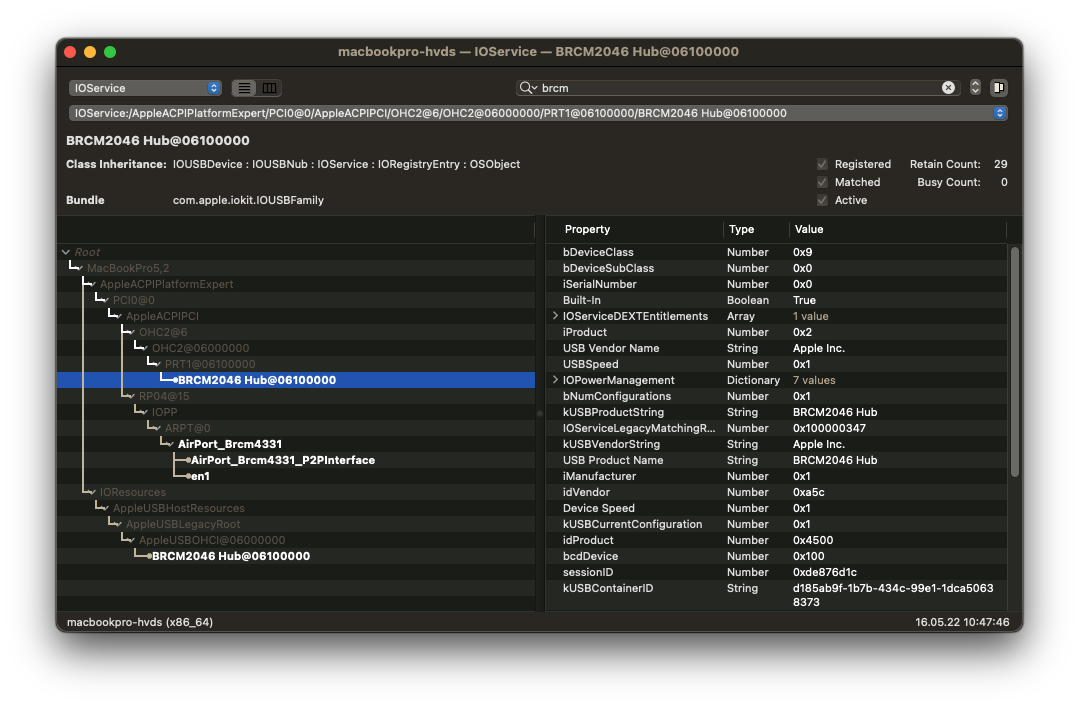Select the idProduct value 0x4500

tap(813, 540)
